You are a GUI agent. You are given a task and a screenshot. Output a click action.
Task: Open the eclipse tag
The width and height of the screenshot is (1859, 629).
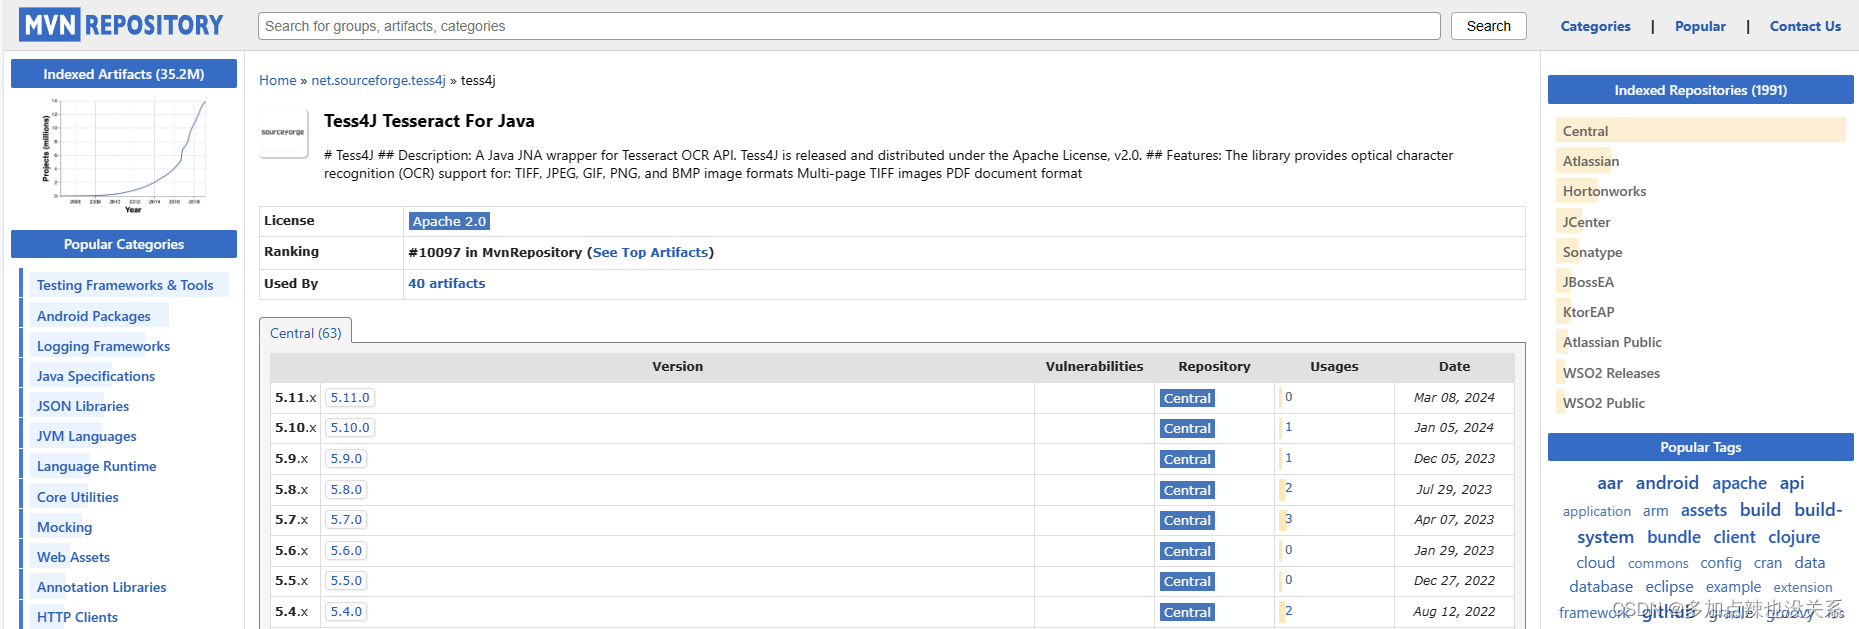click(x=1669, y=587)
